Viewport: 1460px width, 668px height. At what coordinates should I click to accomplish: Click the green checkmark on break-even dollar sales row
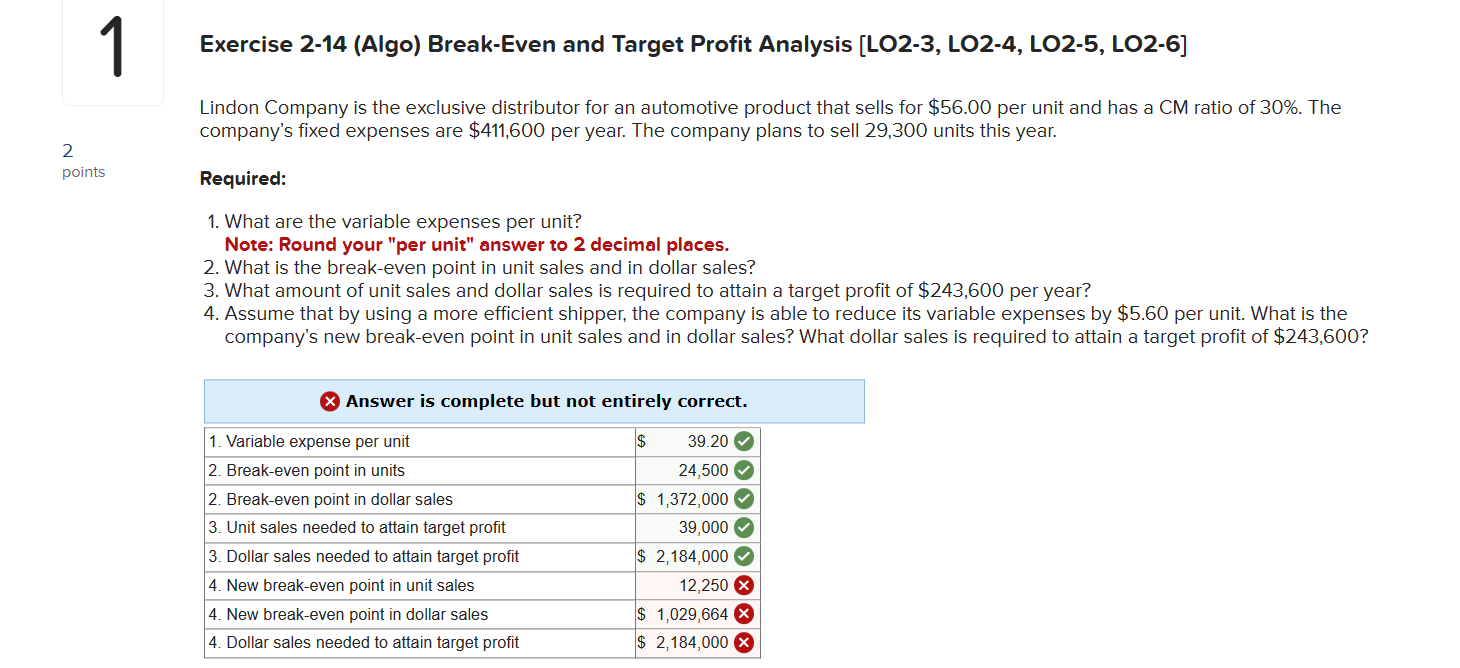(744, 499)
